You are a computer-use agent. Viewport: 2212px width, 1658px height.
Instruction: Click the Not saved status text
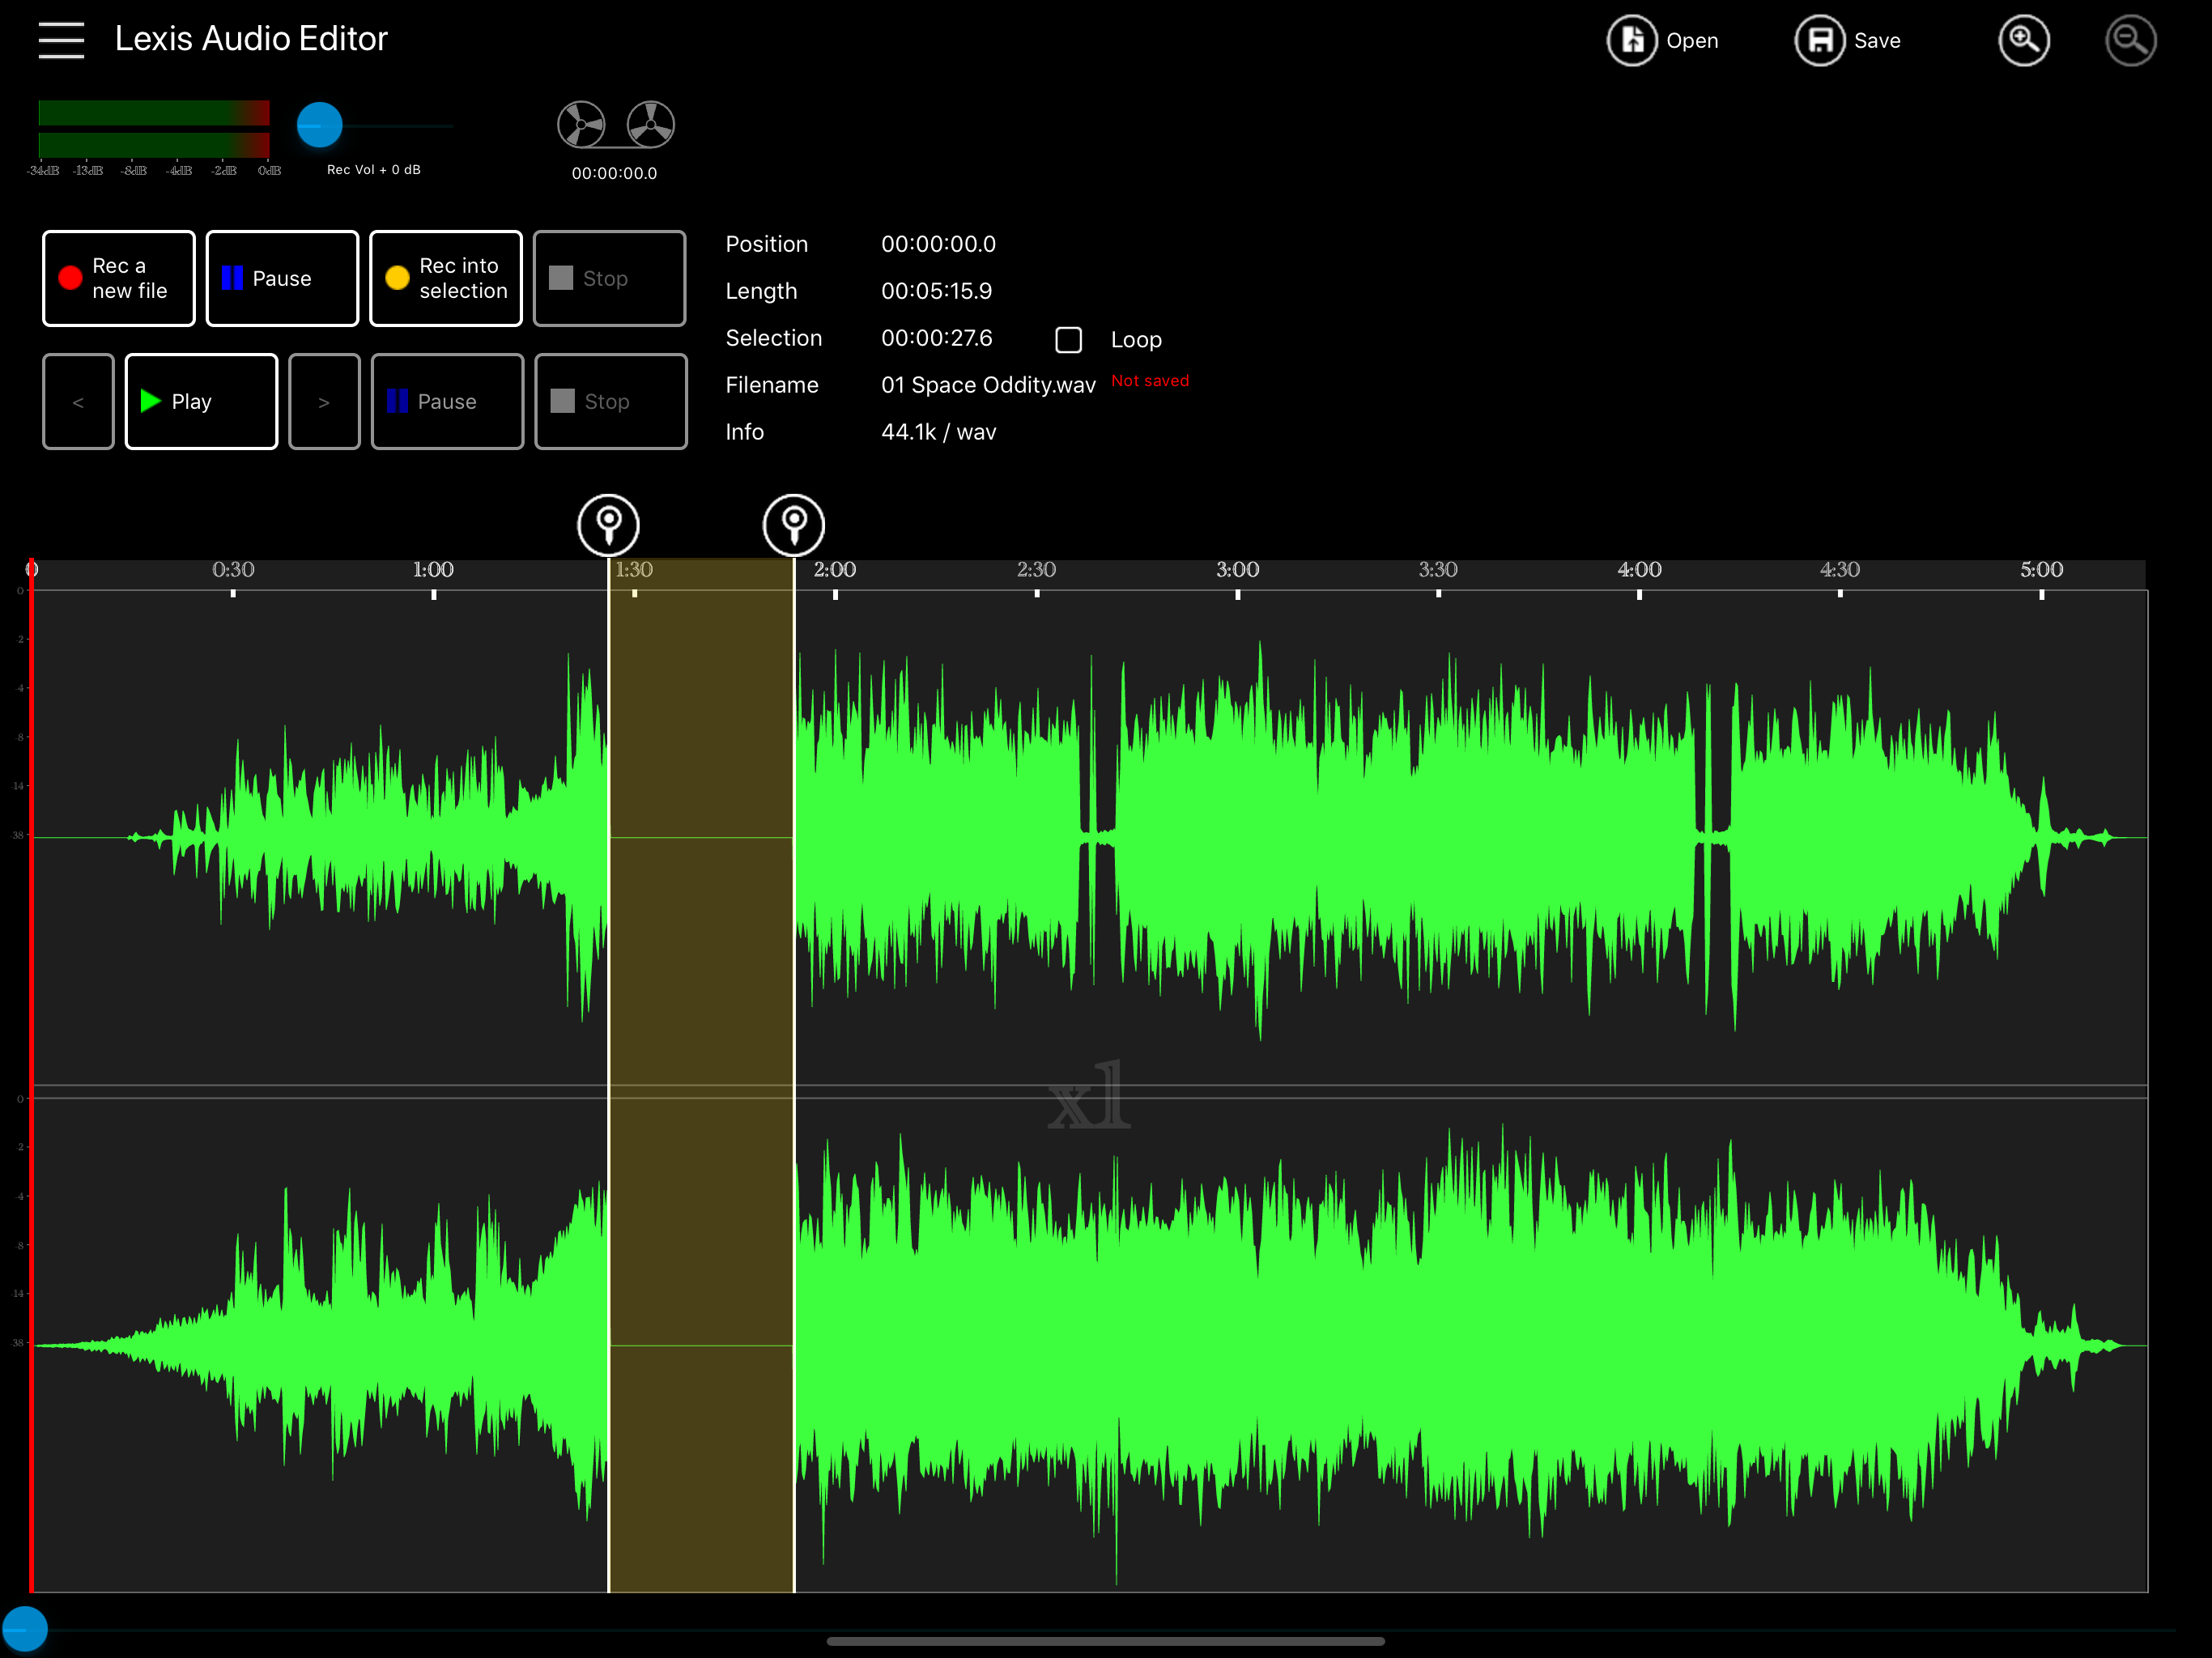tap(1150, 381)
